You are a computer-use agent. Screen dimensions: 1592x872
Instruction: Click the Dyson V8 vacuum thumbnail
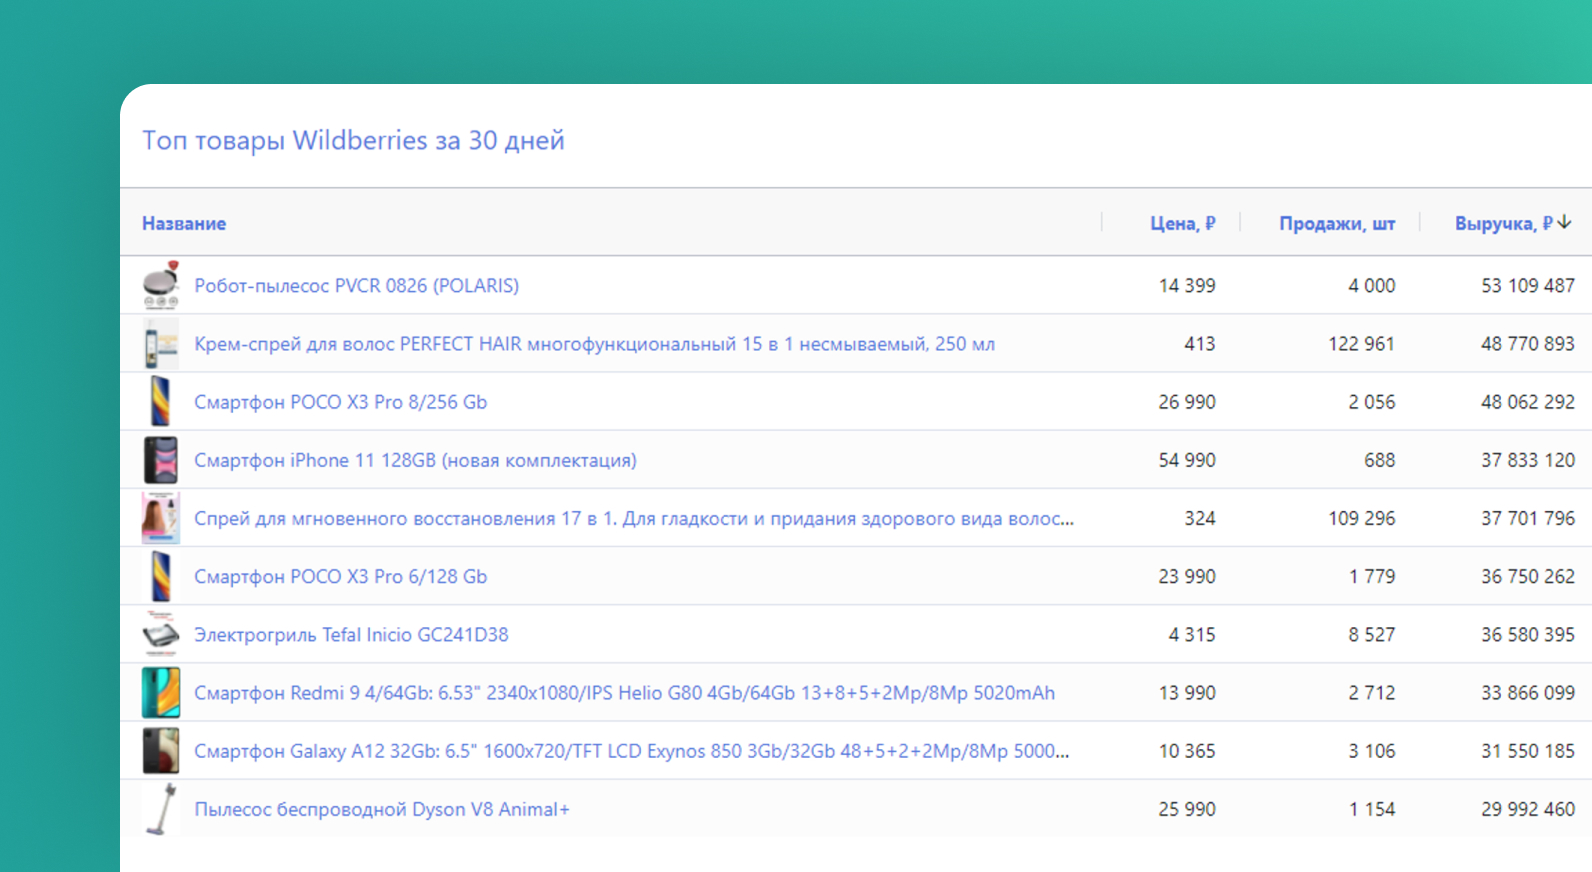pyautogui.click(x=160, y=809)
